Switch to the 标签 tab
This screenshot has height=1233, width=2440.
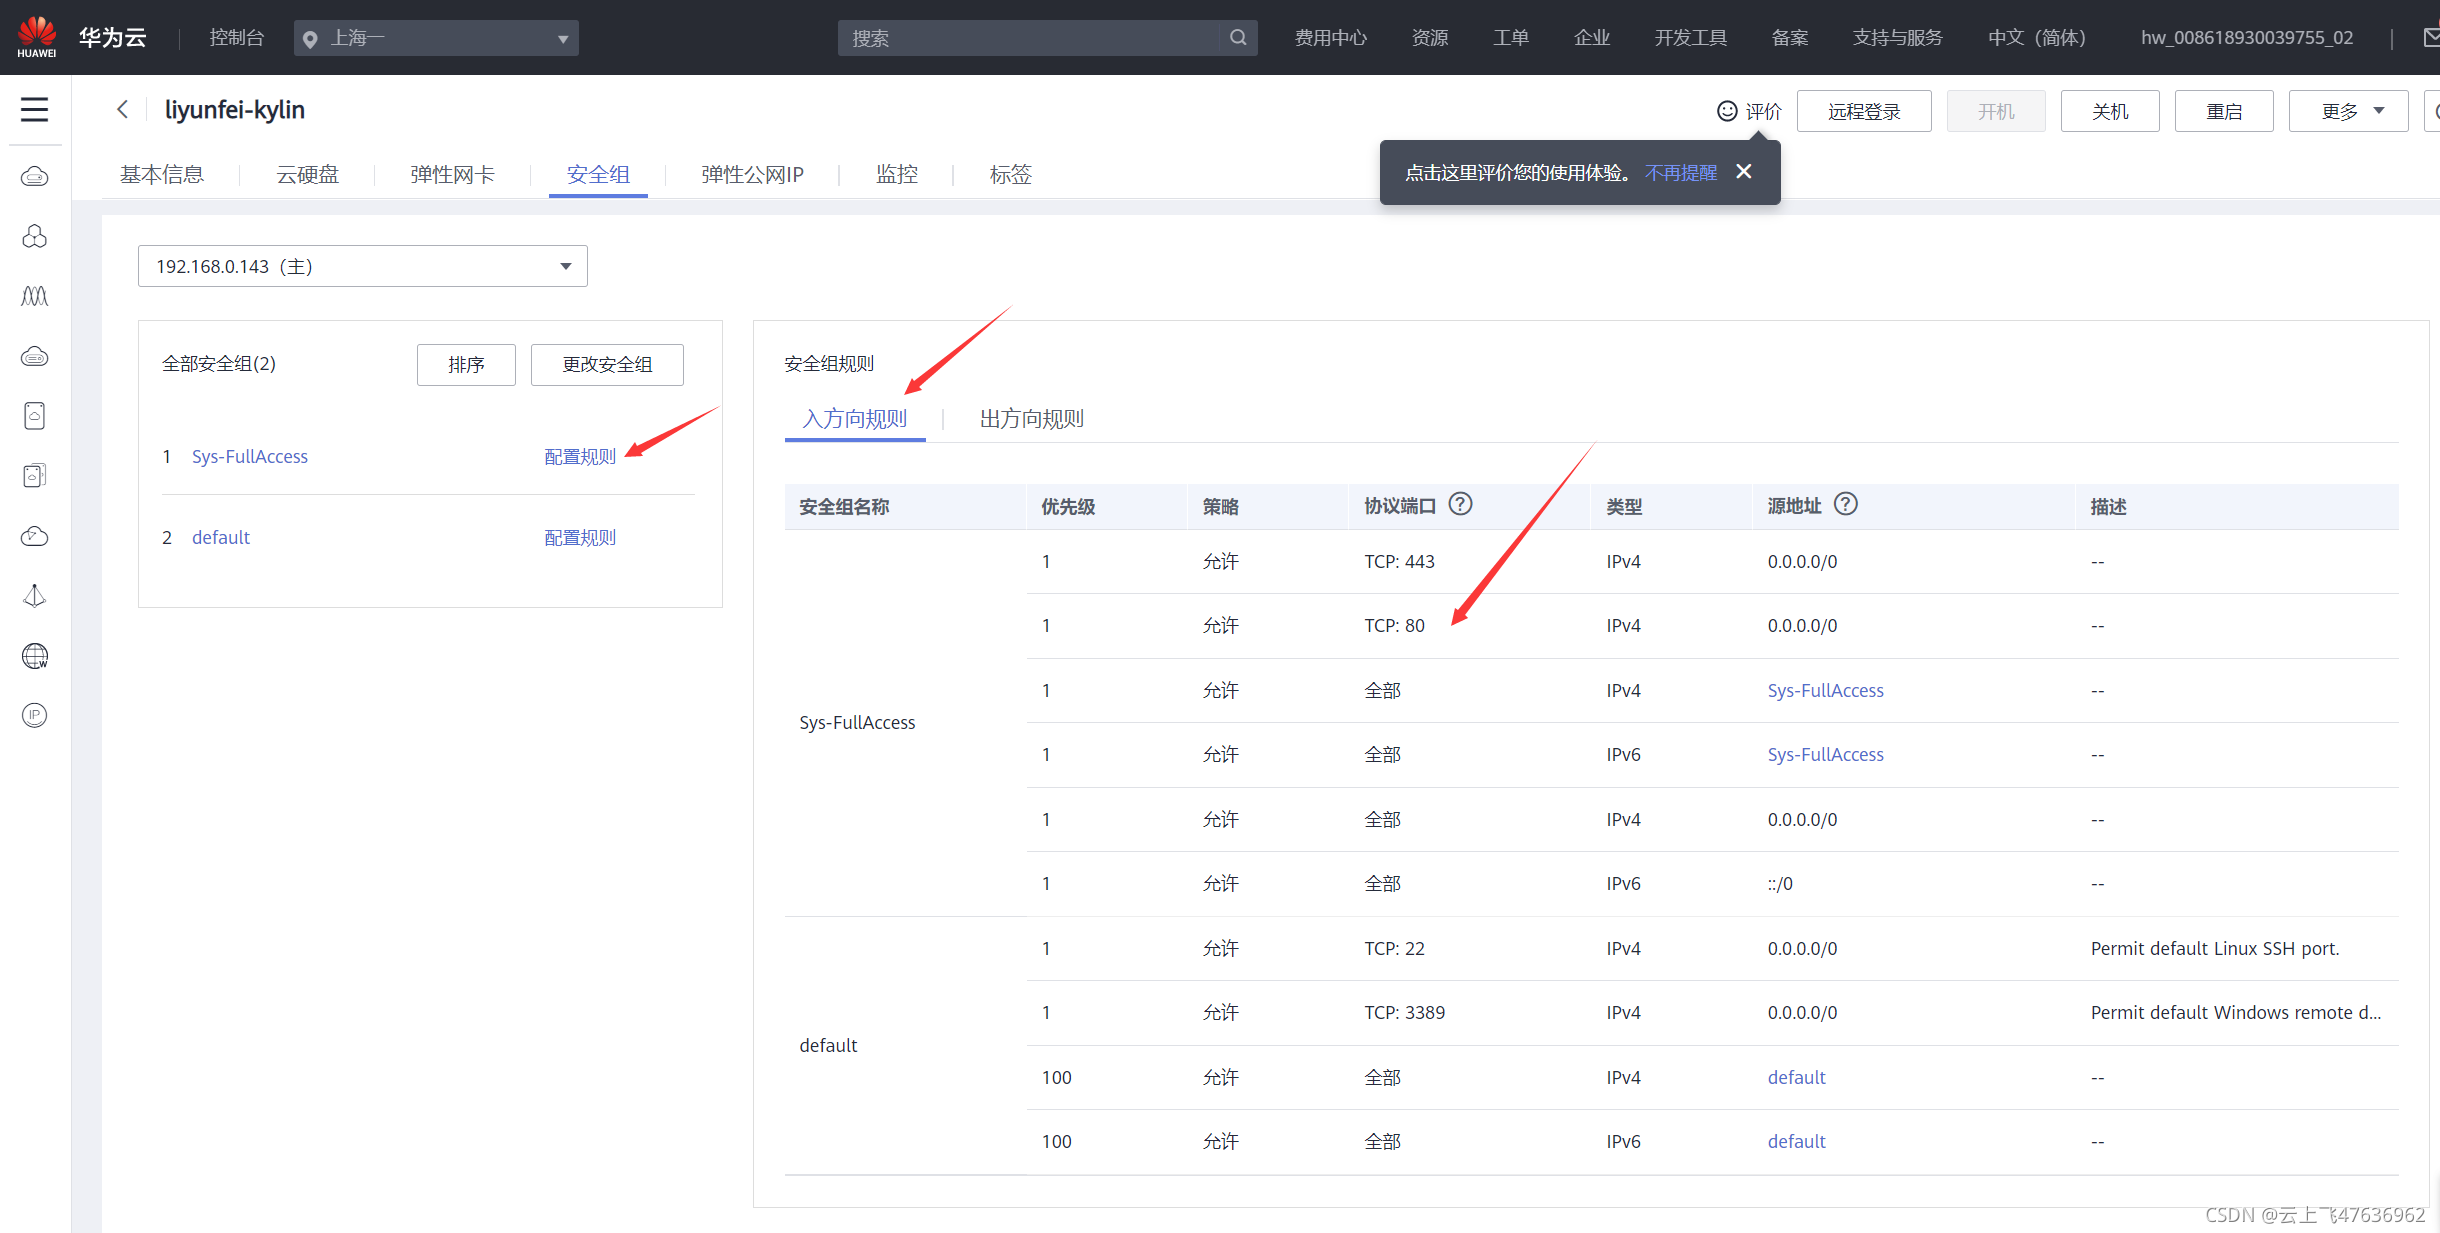pos(1010,174)
